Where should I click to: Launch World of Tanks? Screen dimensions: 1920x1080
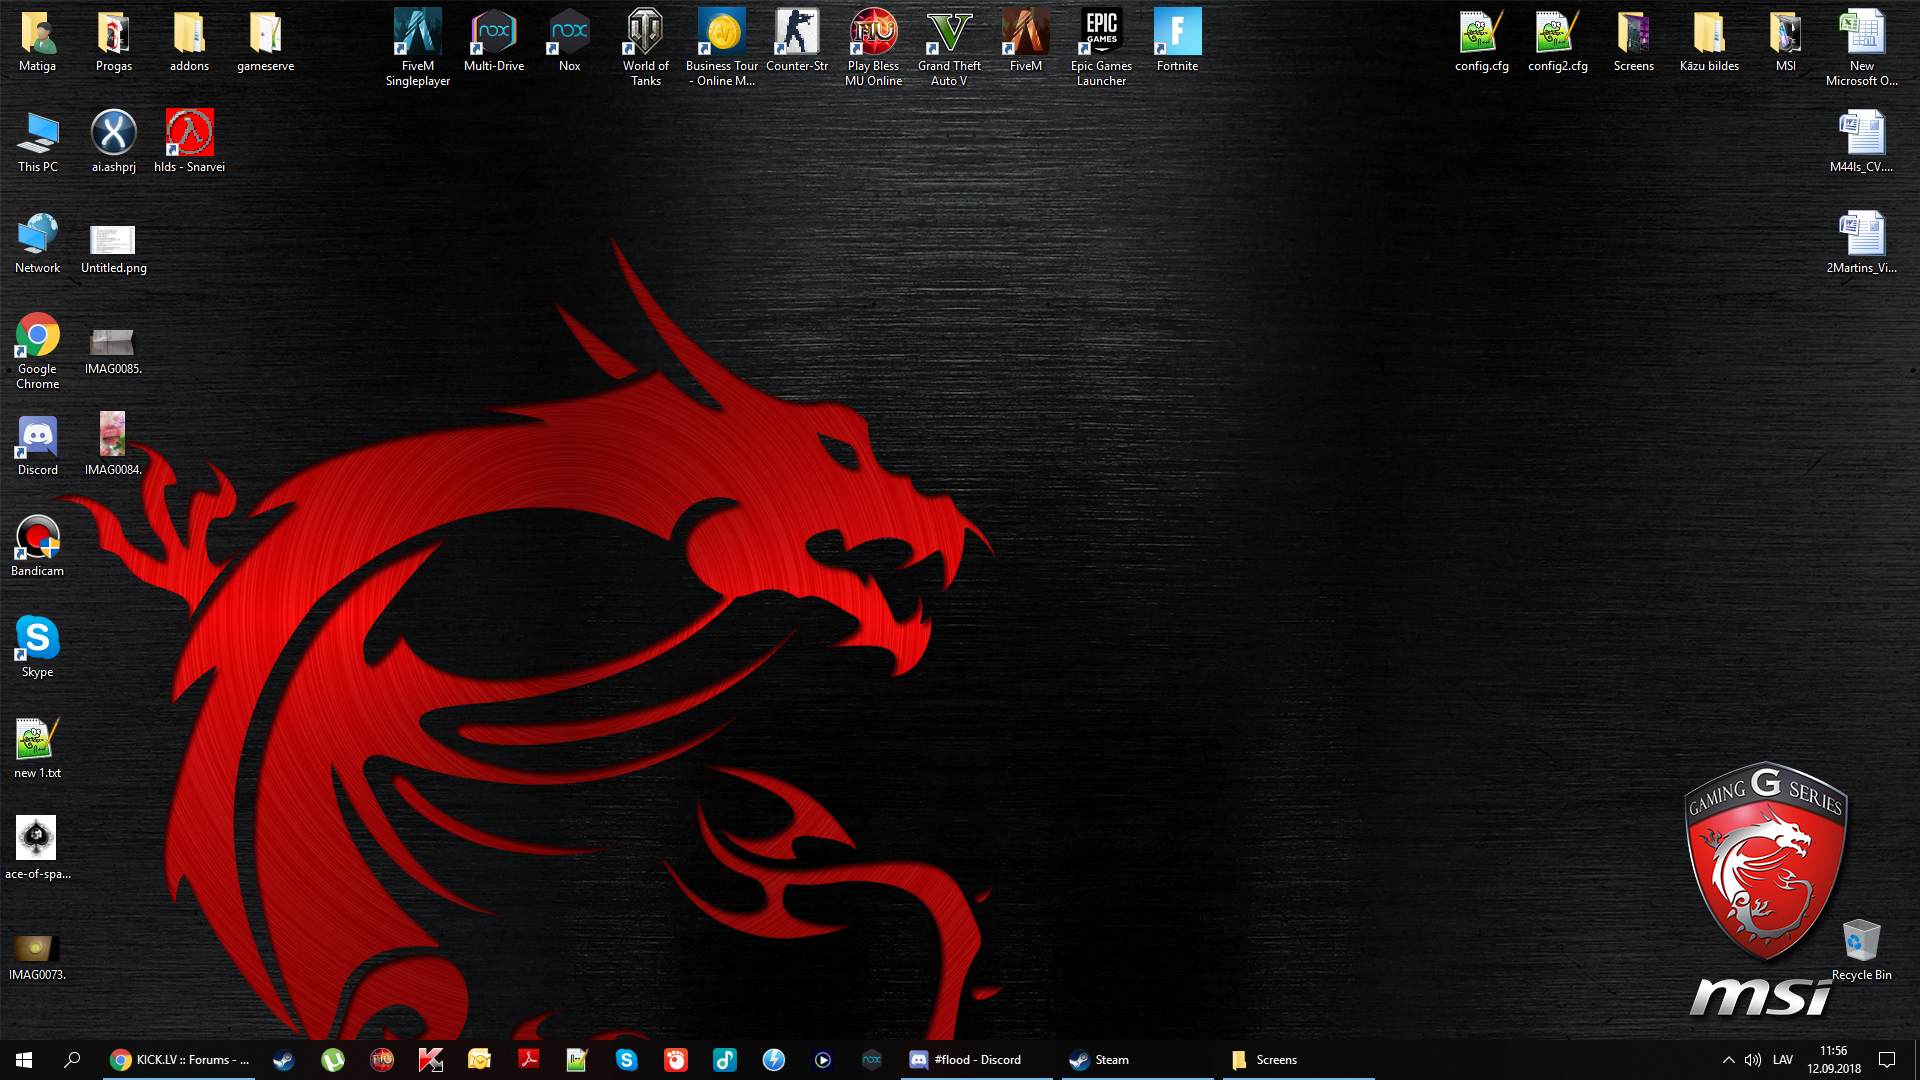coord(646,48)
